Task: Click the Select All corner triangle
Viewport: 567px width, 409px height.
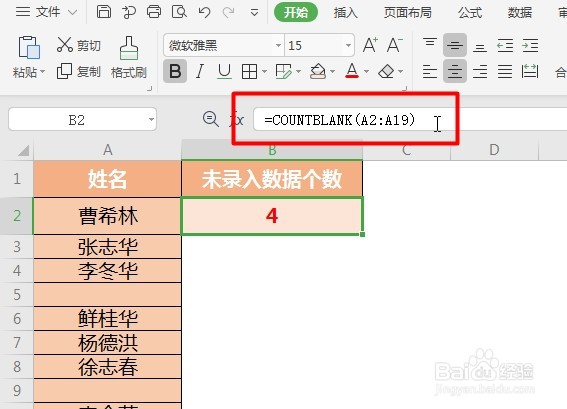Action: pyautogui.click(x=23, y=150)
